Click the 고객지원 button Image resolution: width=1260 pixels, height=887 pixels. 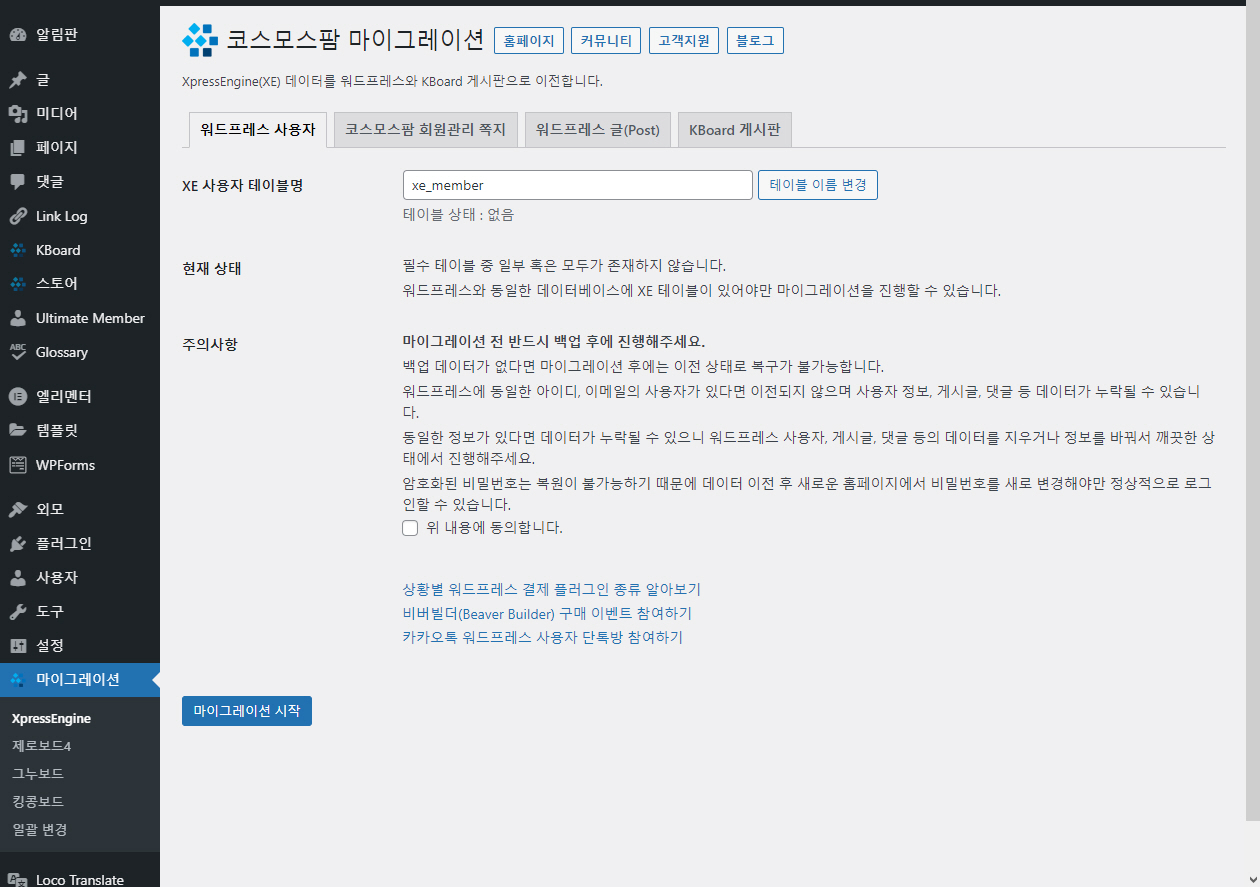click(x=684, y=41)
